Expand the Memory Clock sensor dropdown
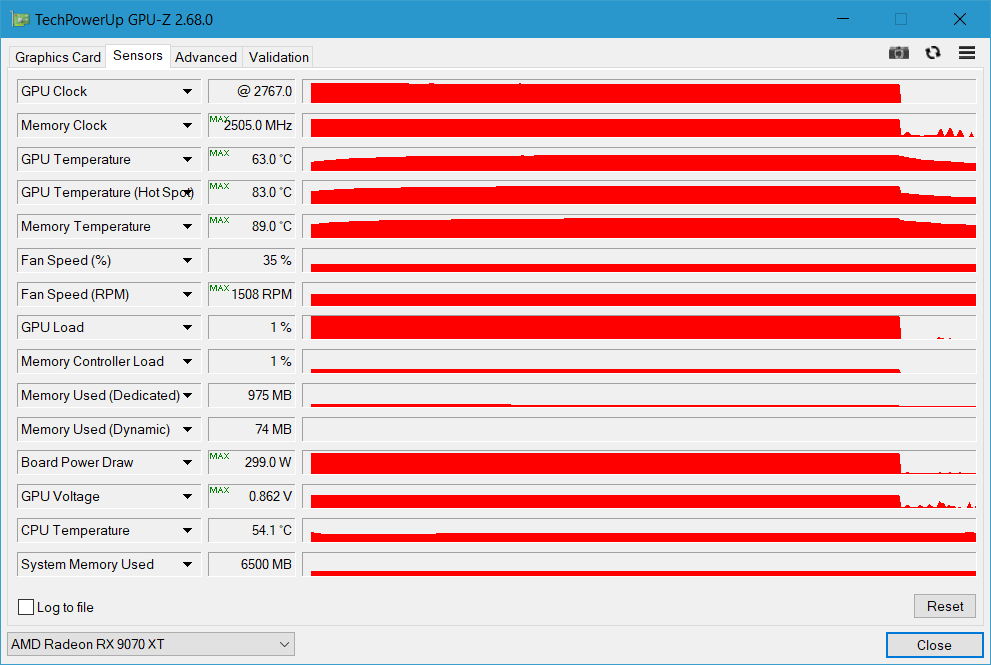 [187, 126]
